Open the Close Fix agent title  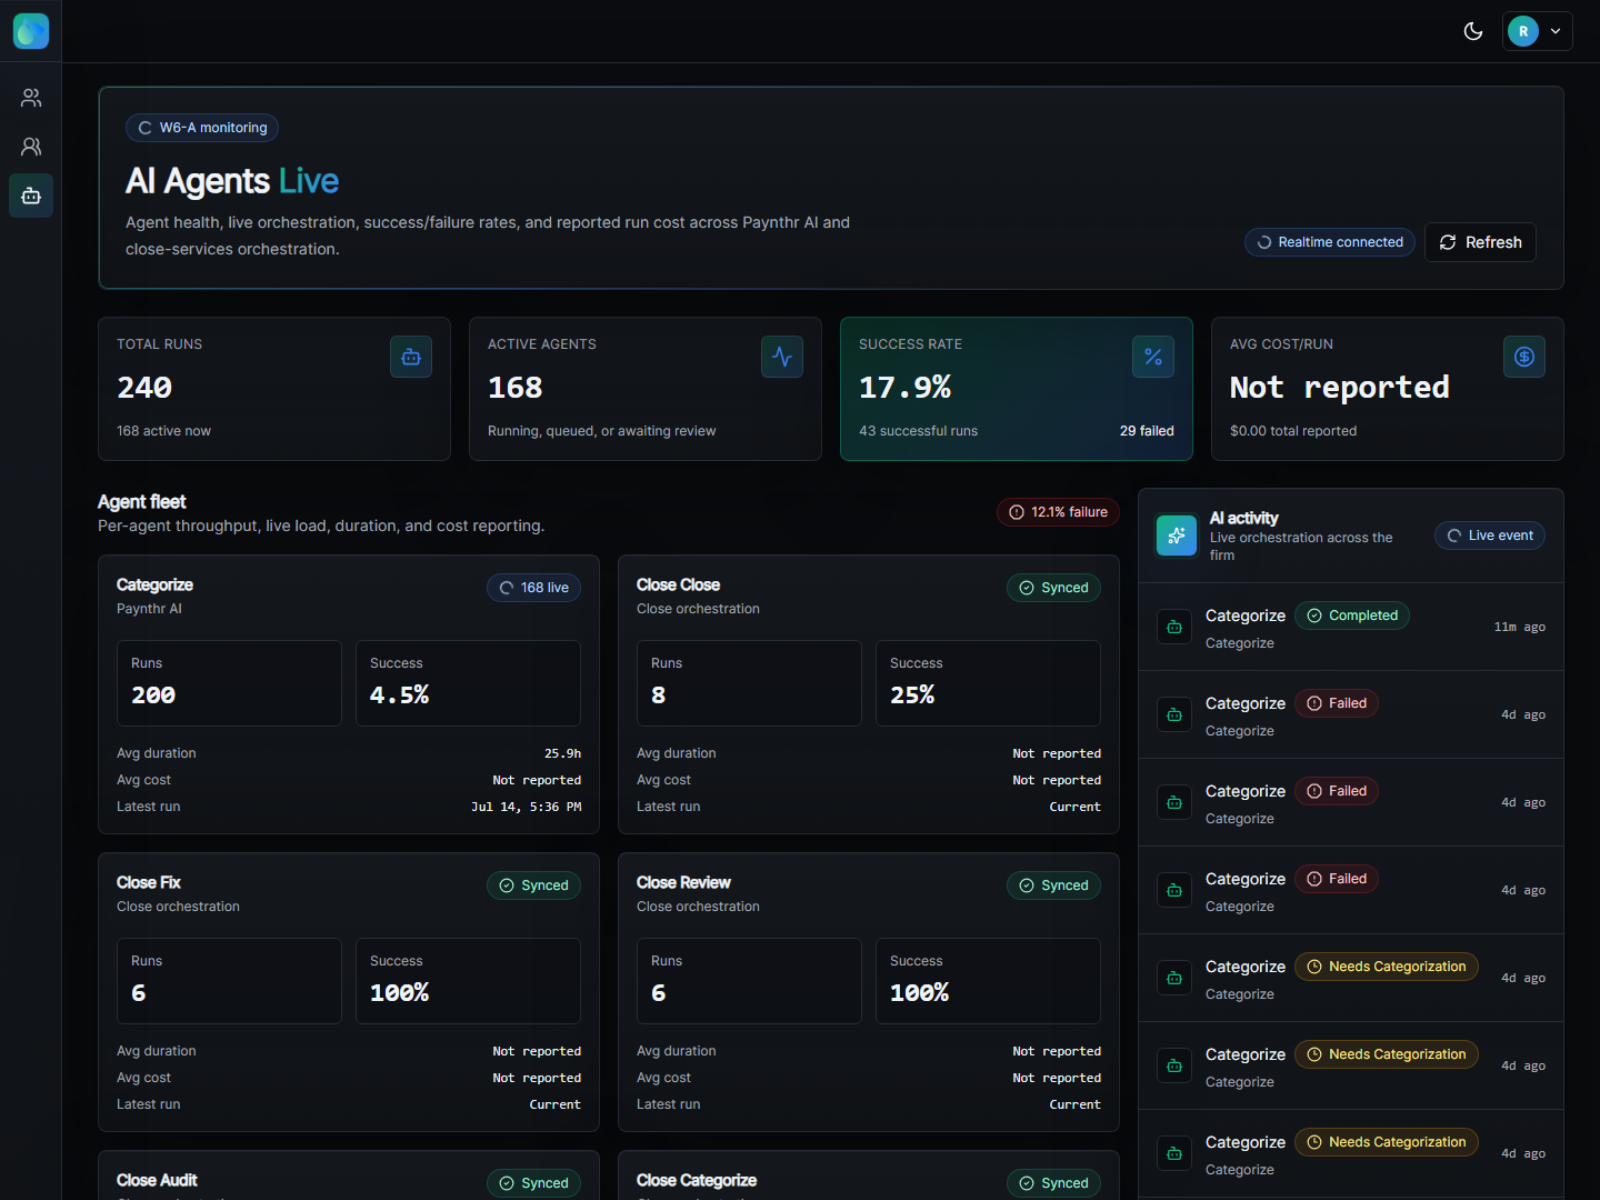pos(149,883)
